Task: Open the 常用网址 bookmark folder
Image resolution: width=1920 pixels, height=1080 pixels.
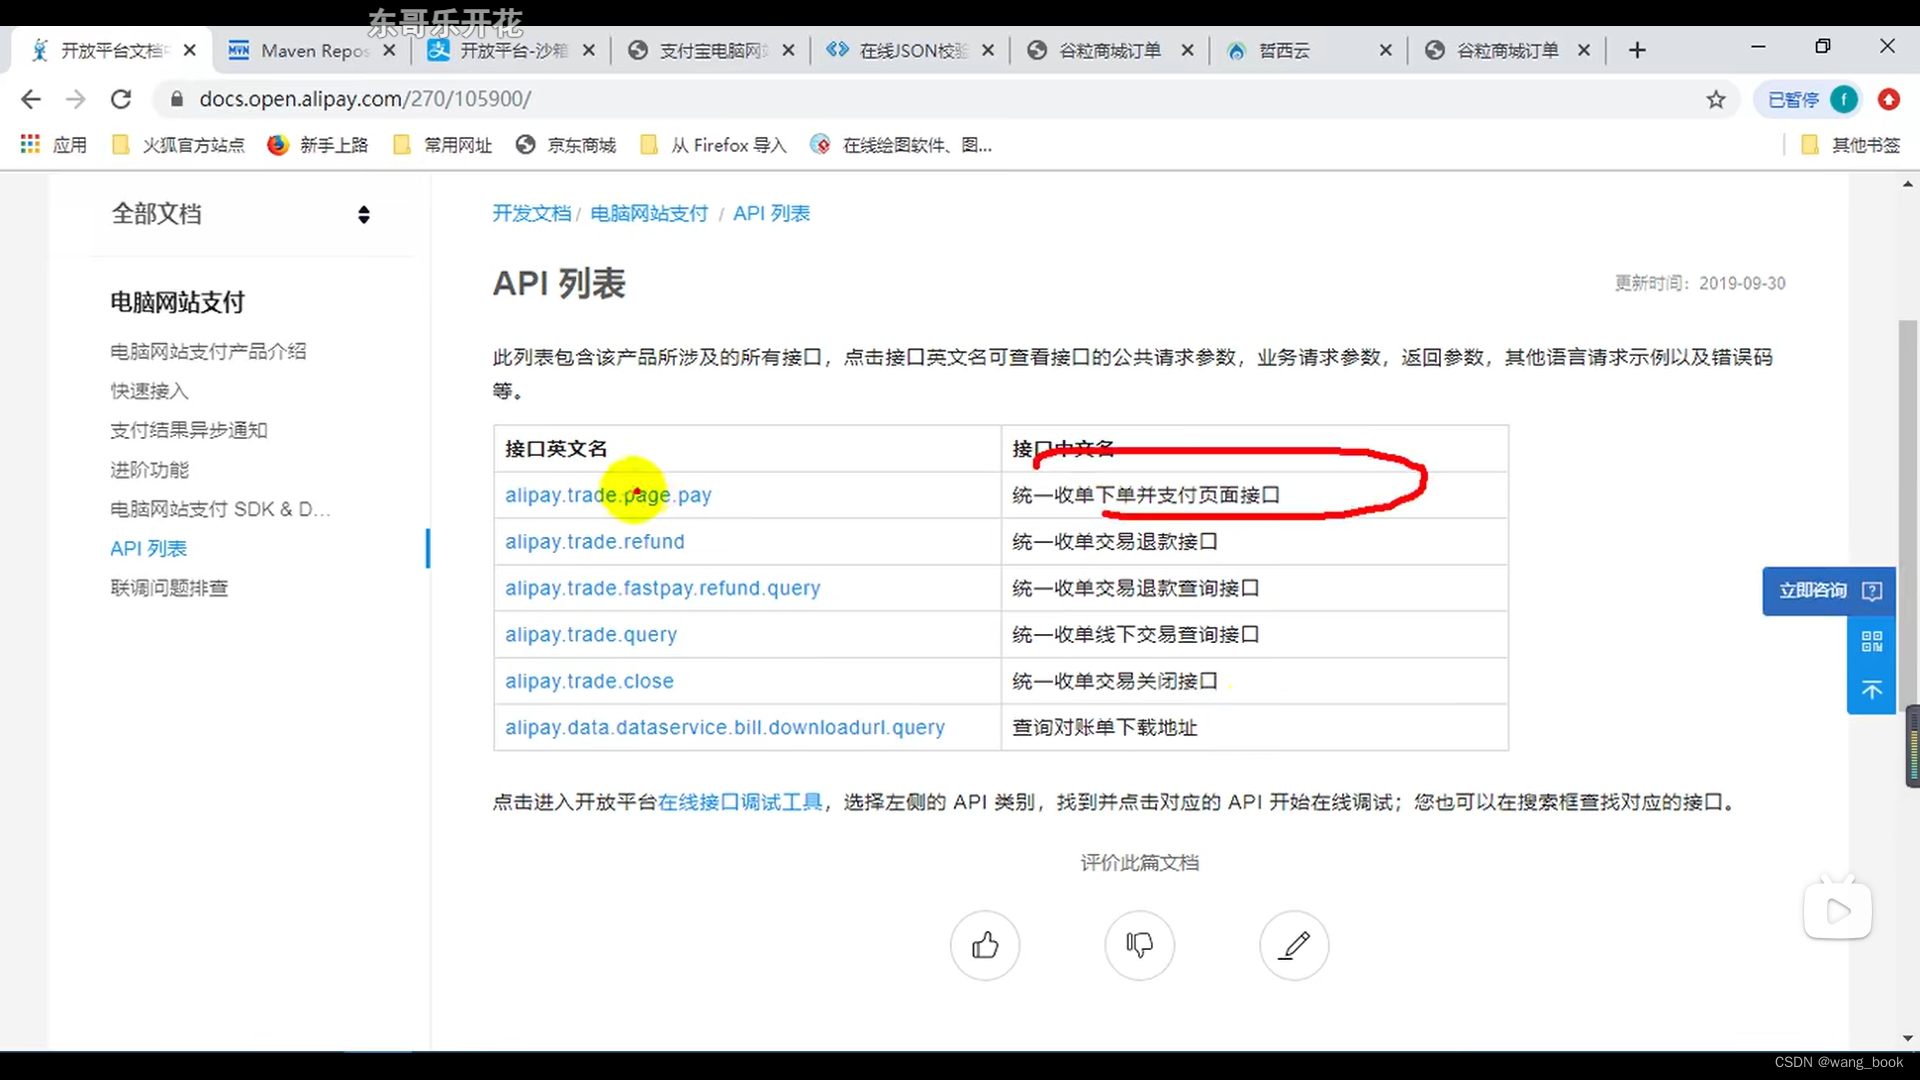Action: 443,145
